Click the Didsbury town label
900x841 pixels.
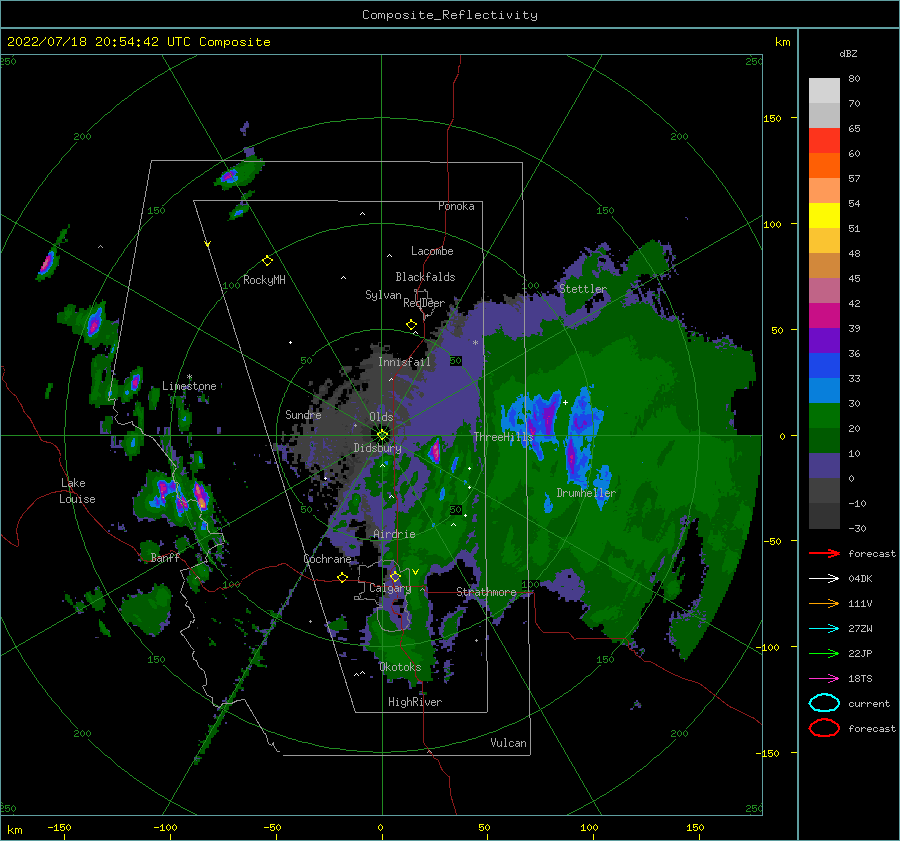pos(378,448)
